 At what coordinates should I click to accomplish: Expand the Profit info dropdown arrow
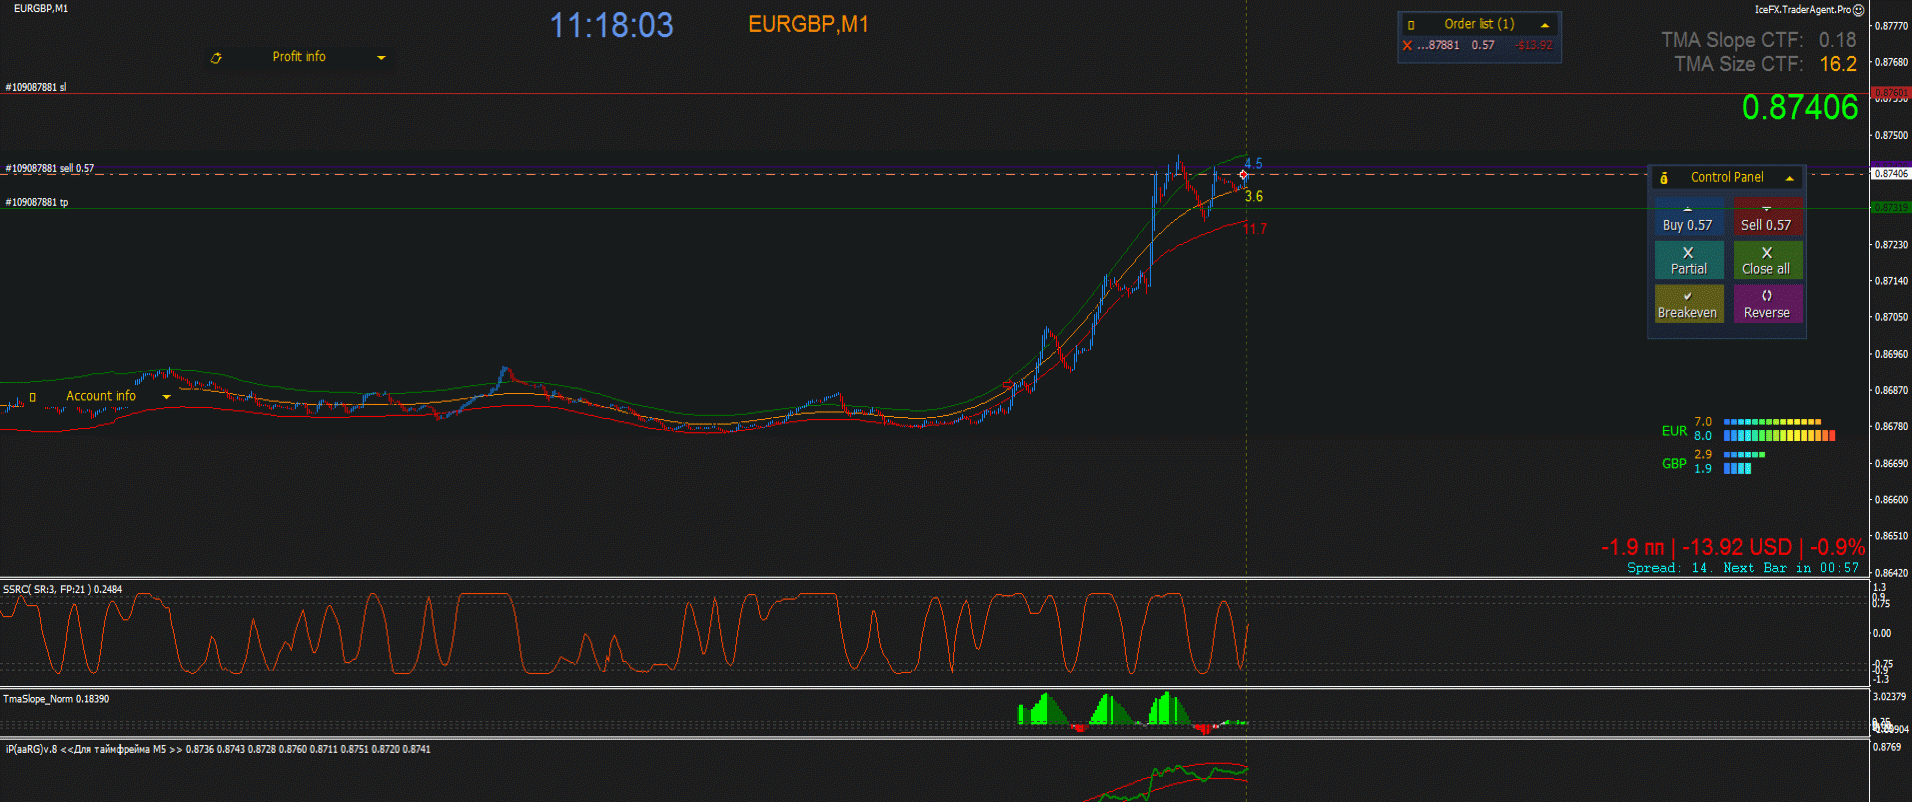pos(381,58)
